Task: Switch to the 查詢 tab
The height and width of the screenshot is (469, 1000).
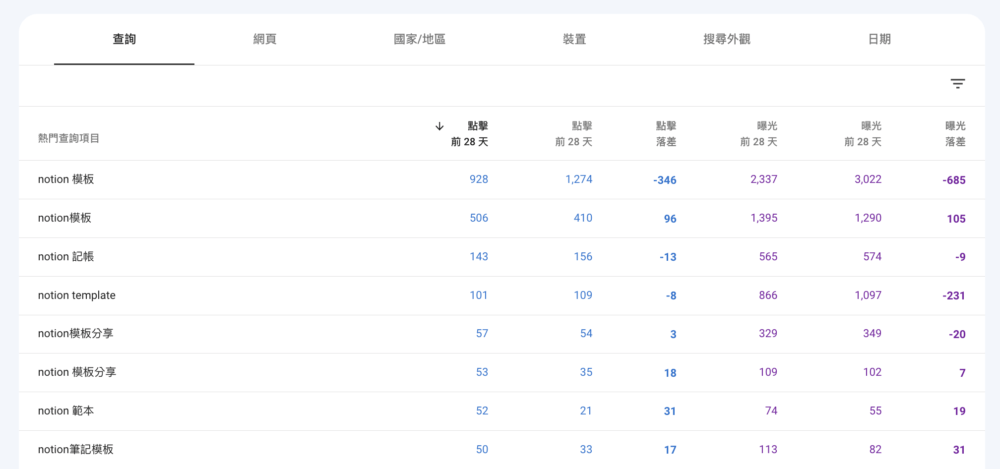Action: point(124,40)
